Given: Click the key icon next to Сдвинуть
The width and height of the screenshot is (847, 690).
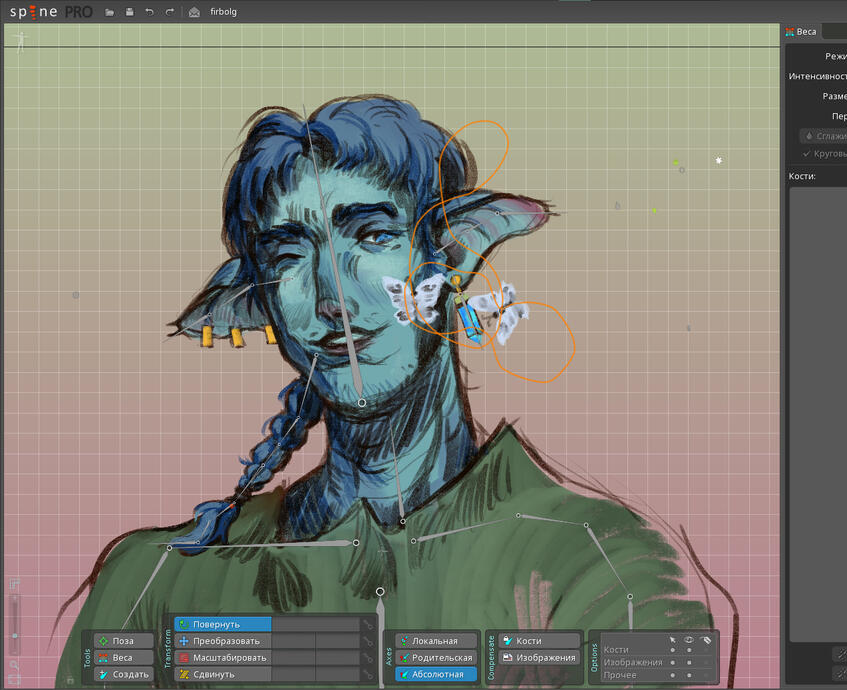Looking at the screenshot, I should click(x=368, y=675).
